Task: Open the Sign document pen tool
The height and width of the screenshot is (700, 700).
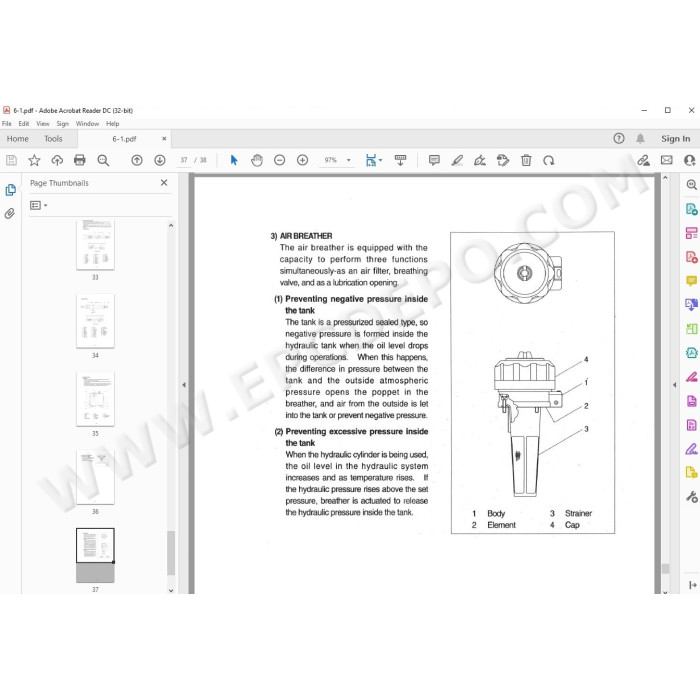Action: pos(480,160)
